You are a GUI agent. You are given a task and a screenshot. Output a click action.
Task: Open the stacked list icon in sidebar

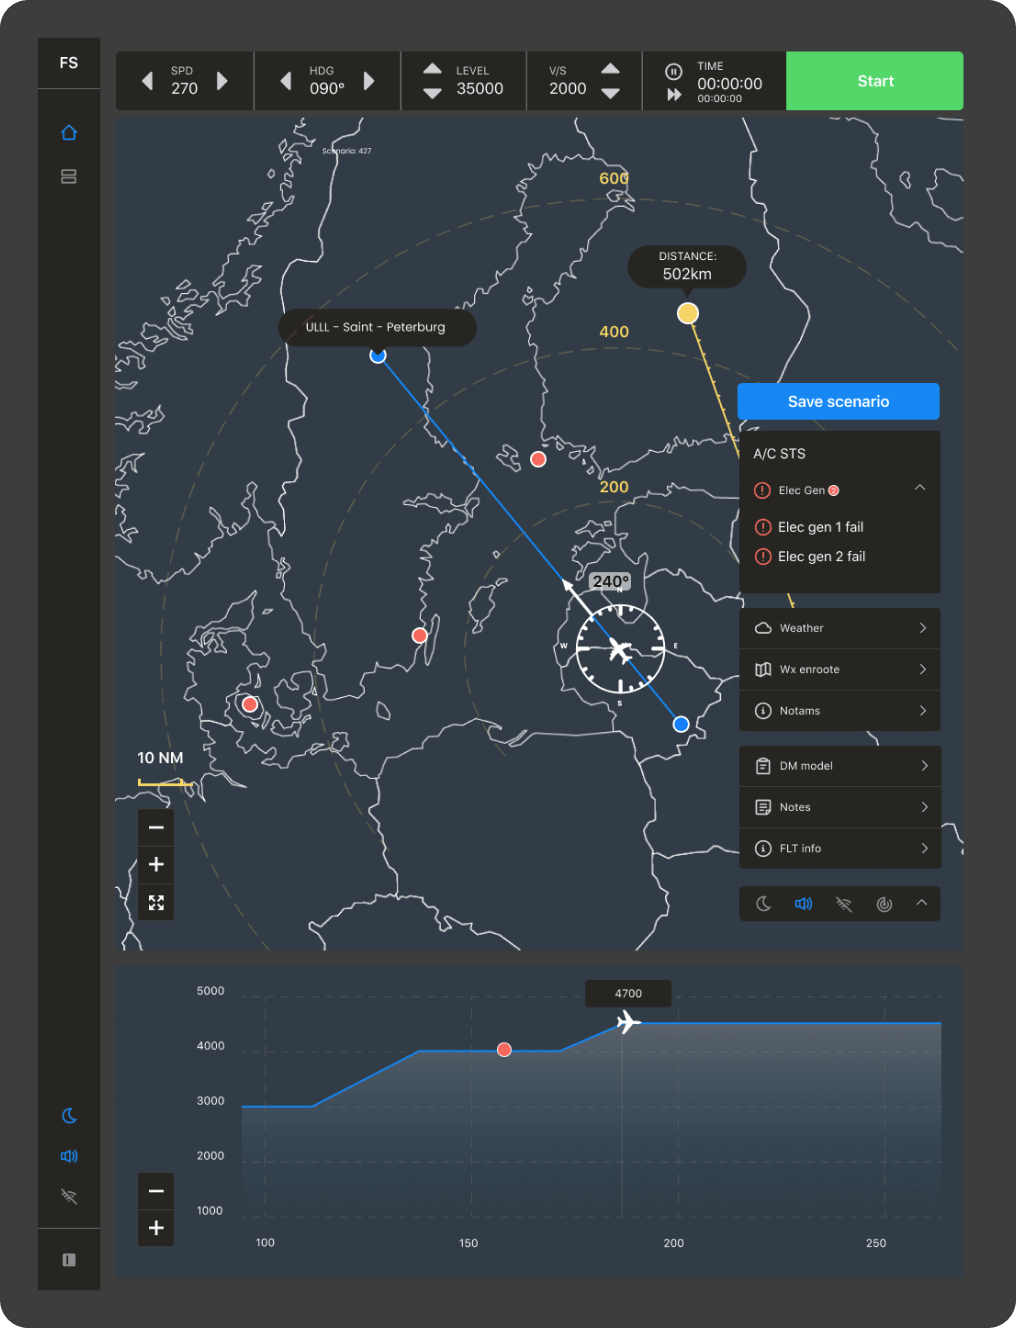tap(69, 177)
